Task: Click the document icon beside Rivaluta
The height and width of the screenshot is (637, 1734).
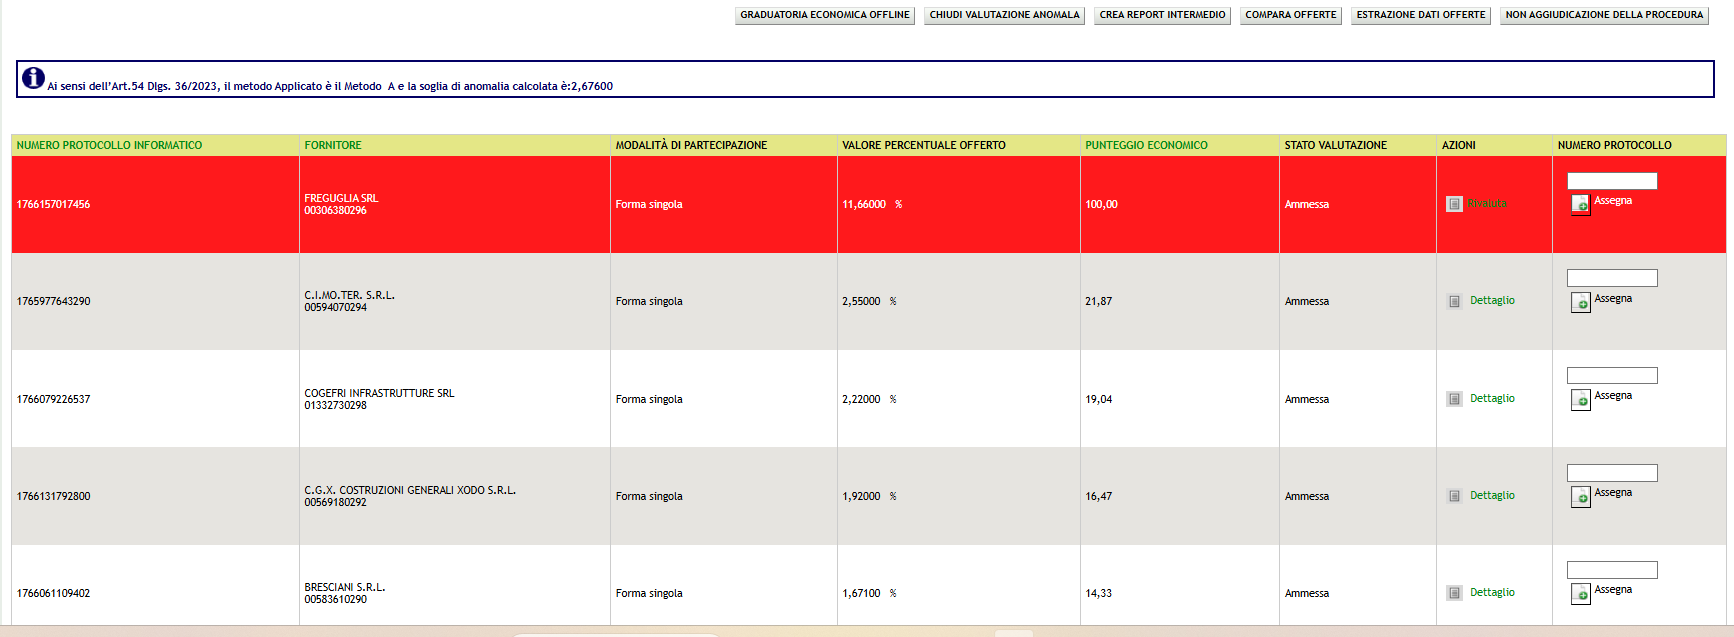Action: (1454, 204)
